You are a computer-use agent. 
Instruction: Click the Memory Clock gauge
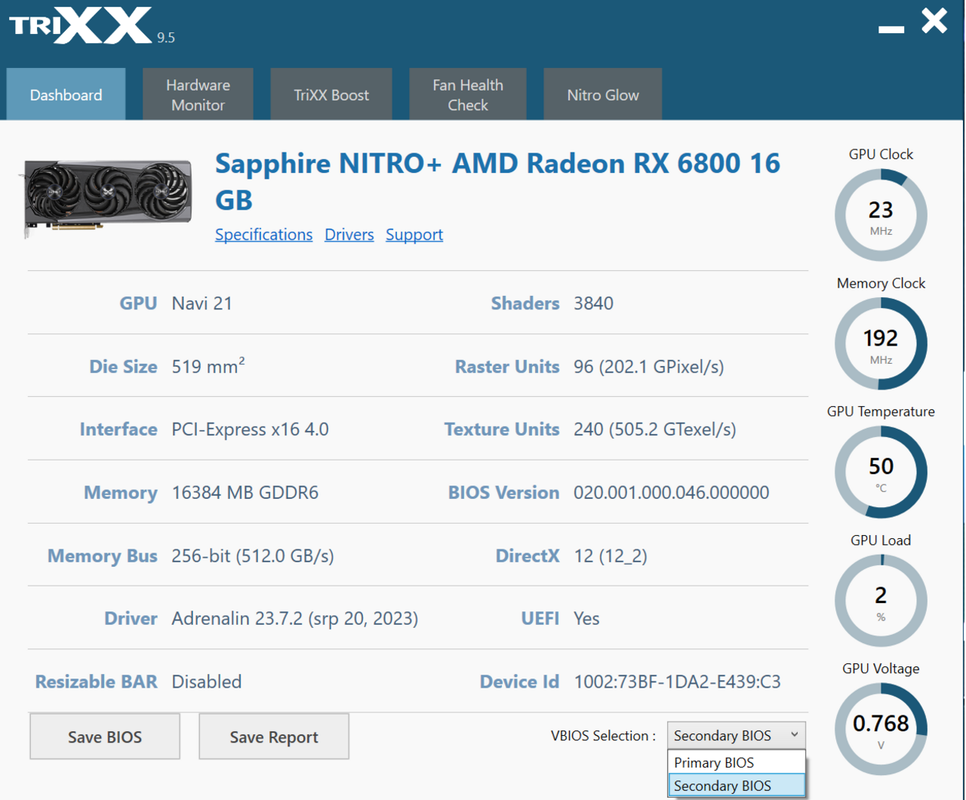880,344
